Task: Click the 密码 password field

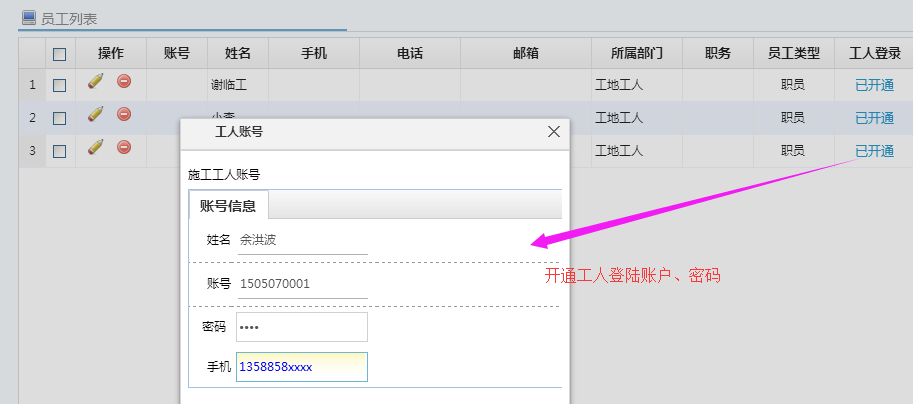Action: tap(301, 327)
